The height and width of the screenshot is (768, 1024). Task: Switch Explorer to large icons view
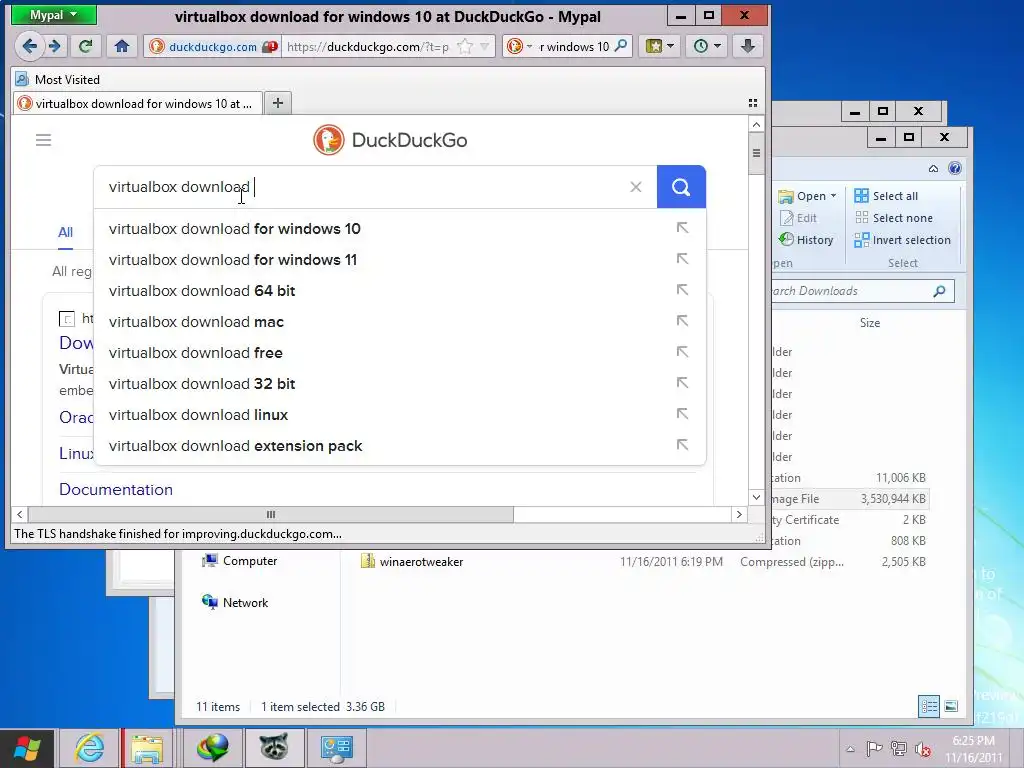tap(951, 706)
